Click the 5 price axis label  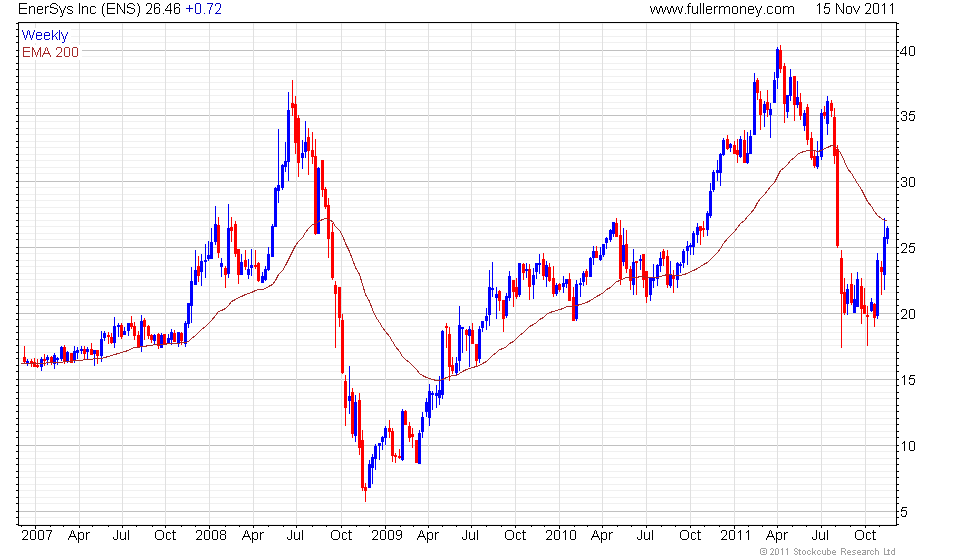(x=904, y=512)
